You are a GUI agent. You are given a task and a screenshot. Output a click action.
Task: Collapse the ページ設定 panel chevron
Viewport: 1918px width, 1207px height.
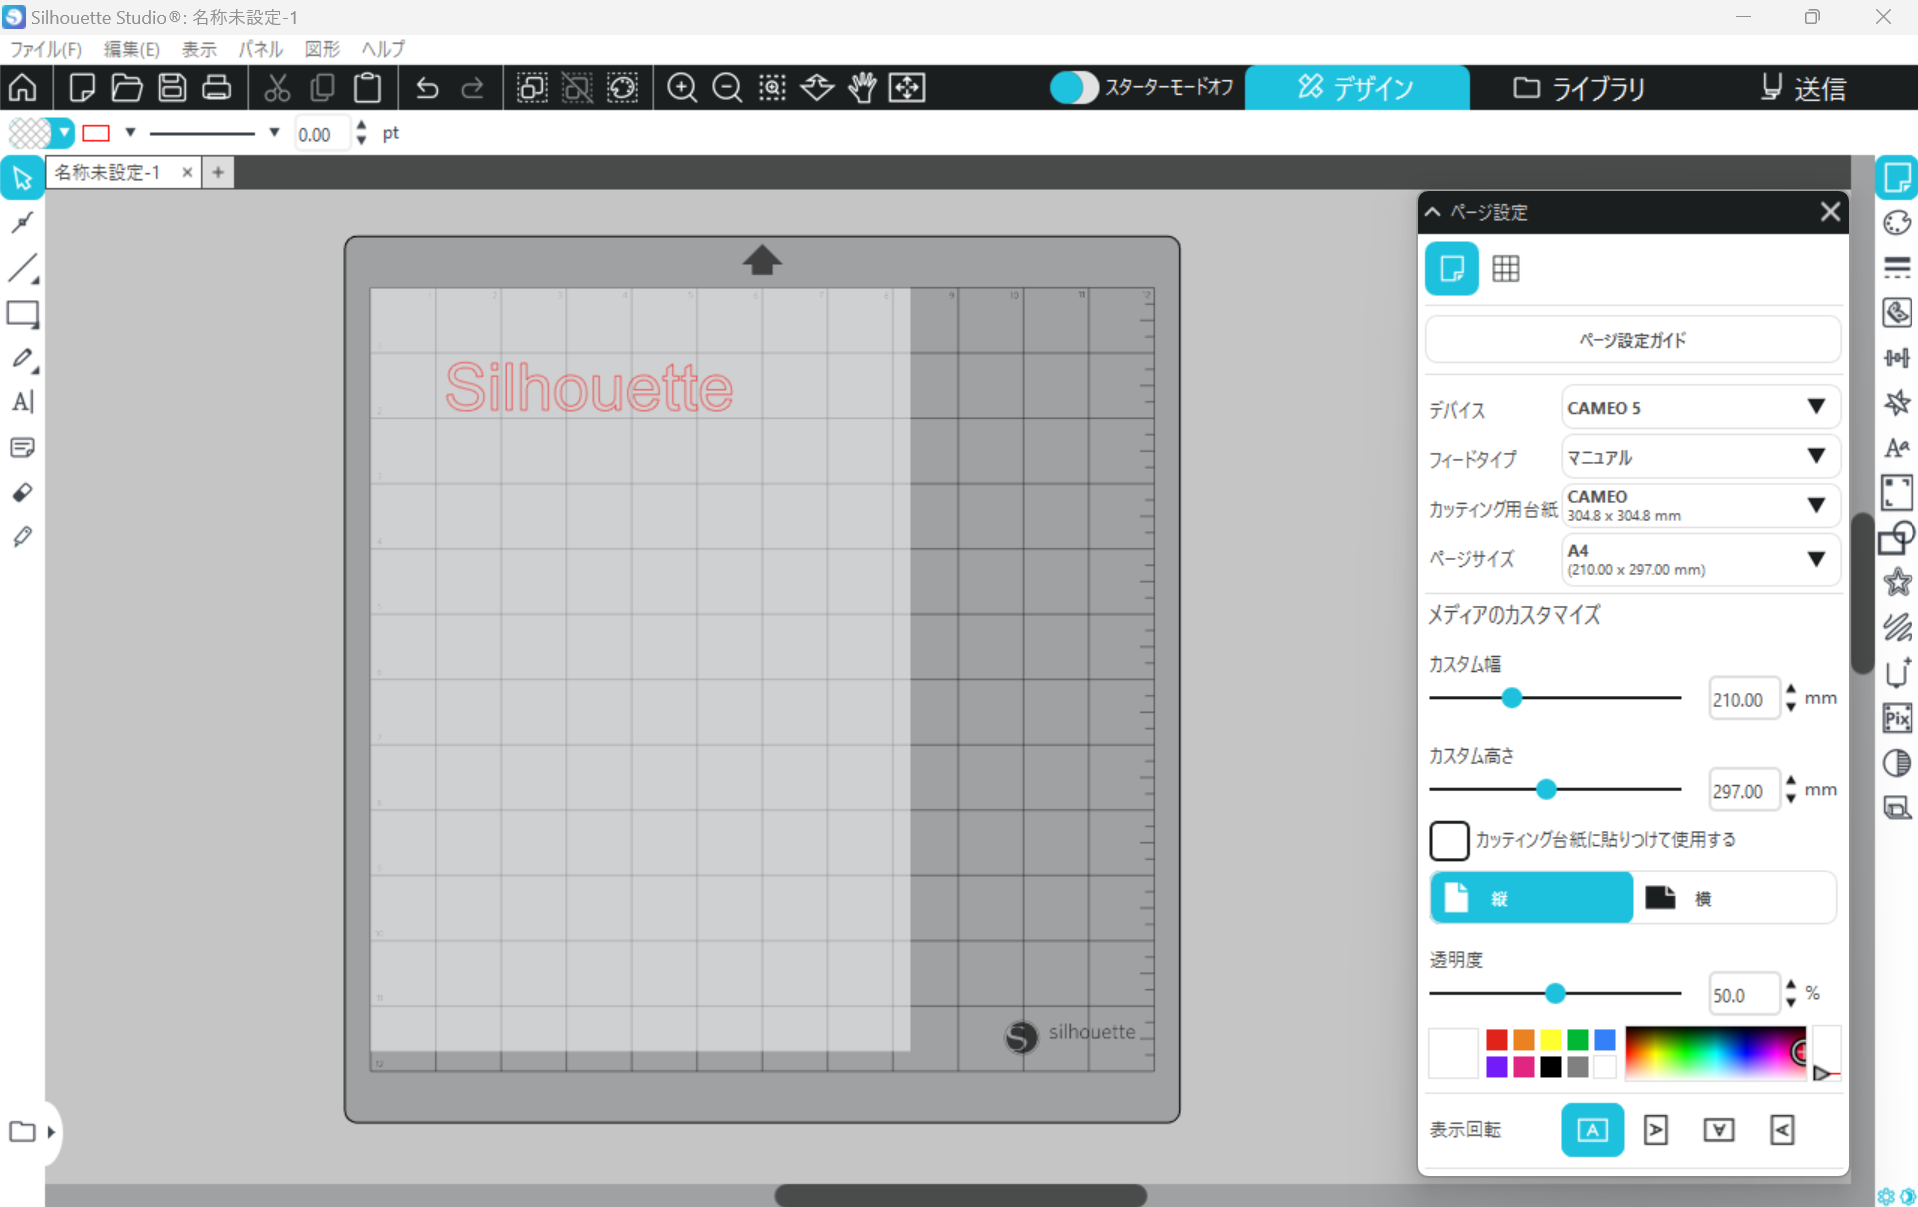1433,212
